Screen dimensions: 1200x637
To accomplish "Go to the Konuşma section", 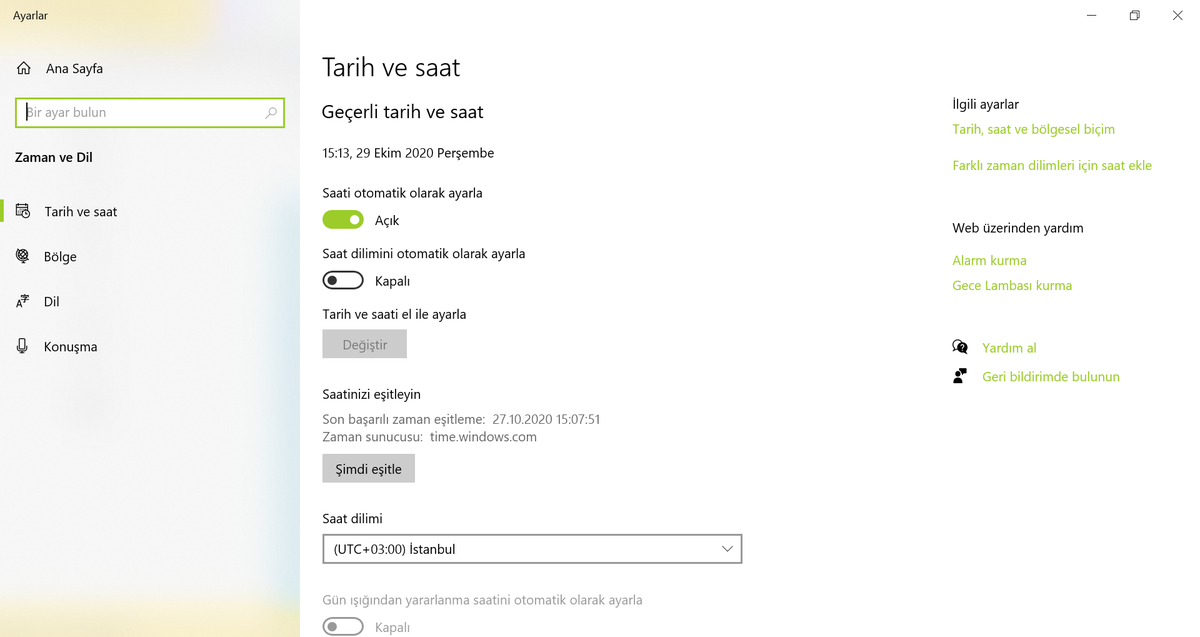I will point(70,347).
